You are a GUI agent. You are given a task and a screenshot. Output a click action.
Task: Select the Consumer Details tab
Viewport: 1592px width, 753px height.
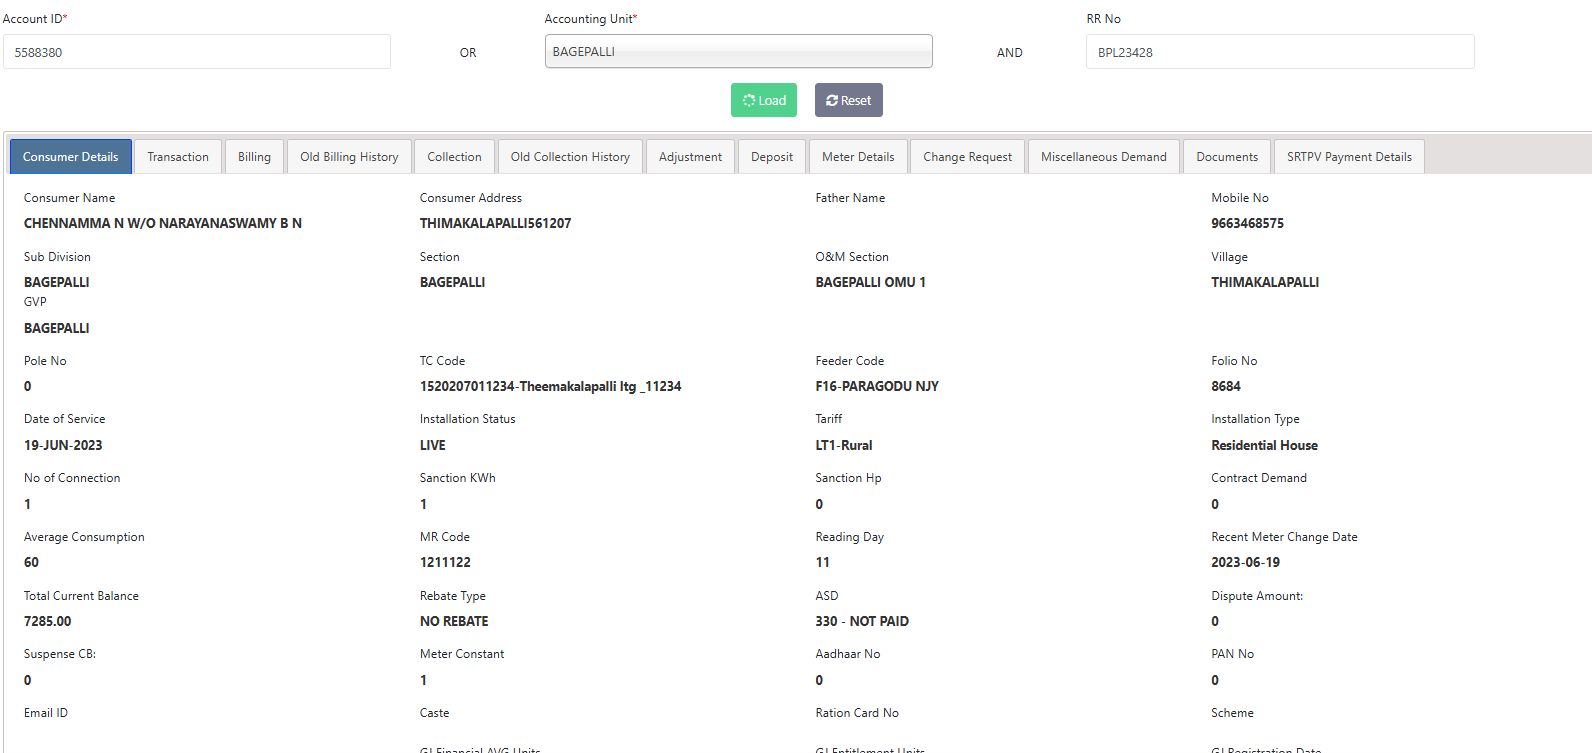71,157
